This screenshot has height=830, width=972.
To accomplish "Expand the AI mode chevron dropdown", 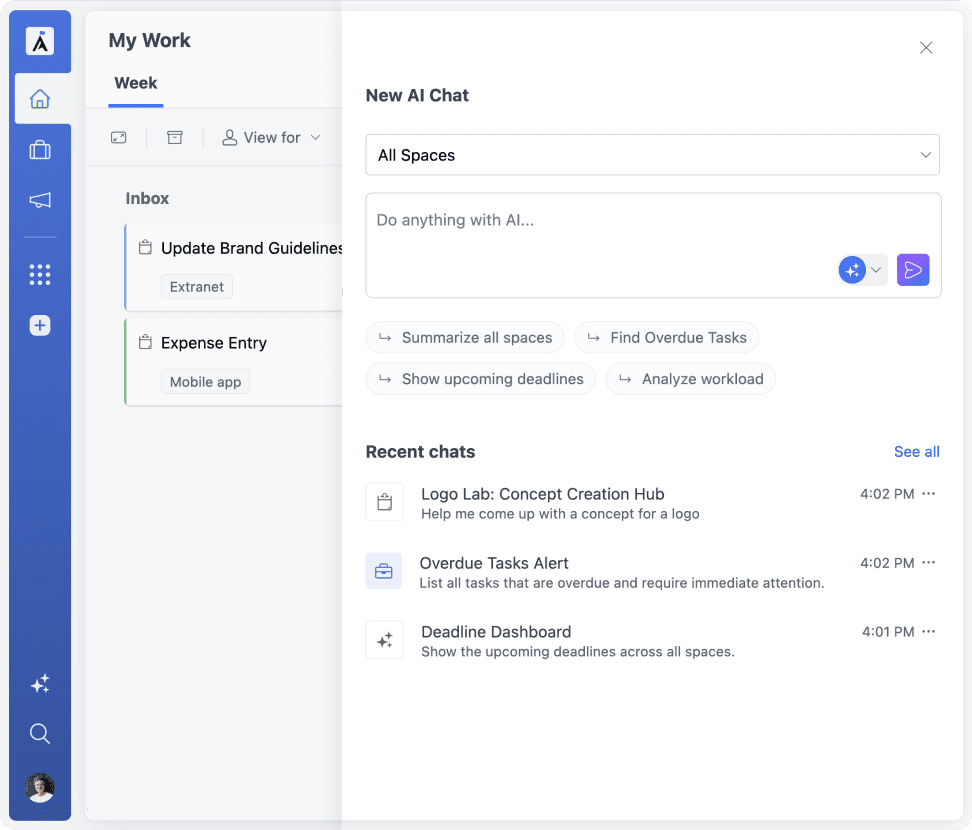I will click(x=876, y=270).
